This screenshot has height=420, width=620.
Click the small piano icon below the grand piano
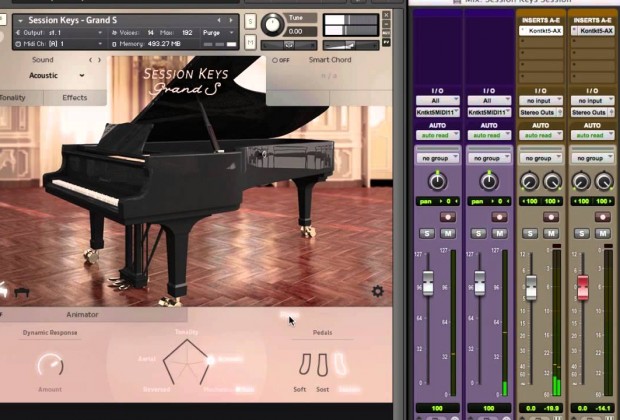pyautogui.click(x=22, y=292)
